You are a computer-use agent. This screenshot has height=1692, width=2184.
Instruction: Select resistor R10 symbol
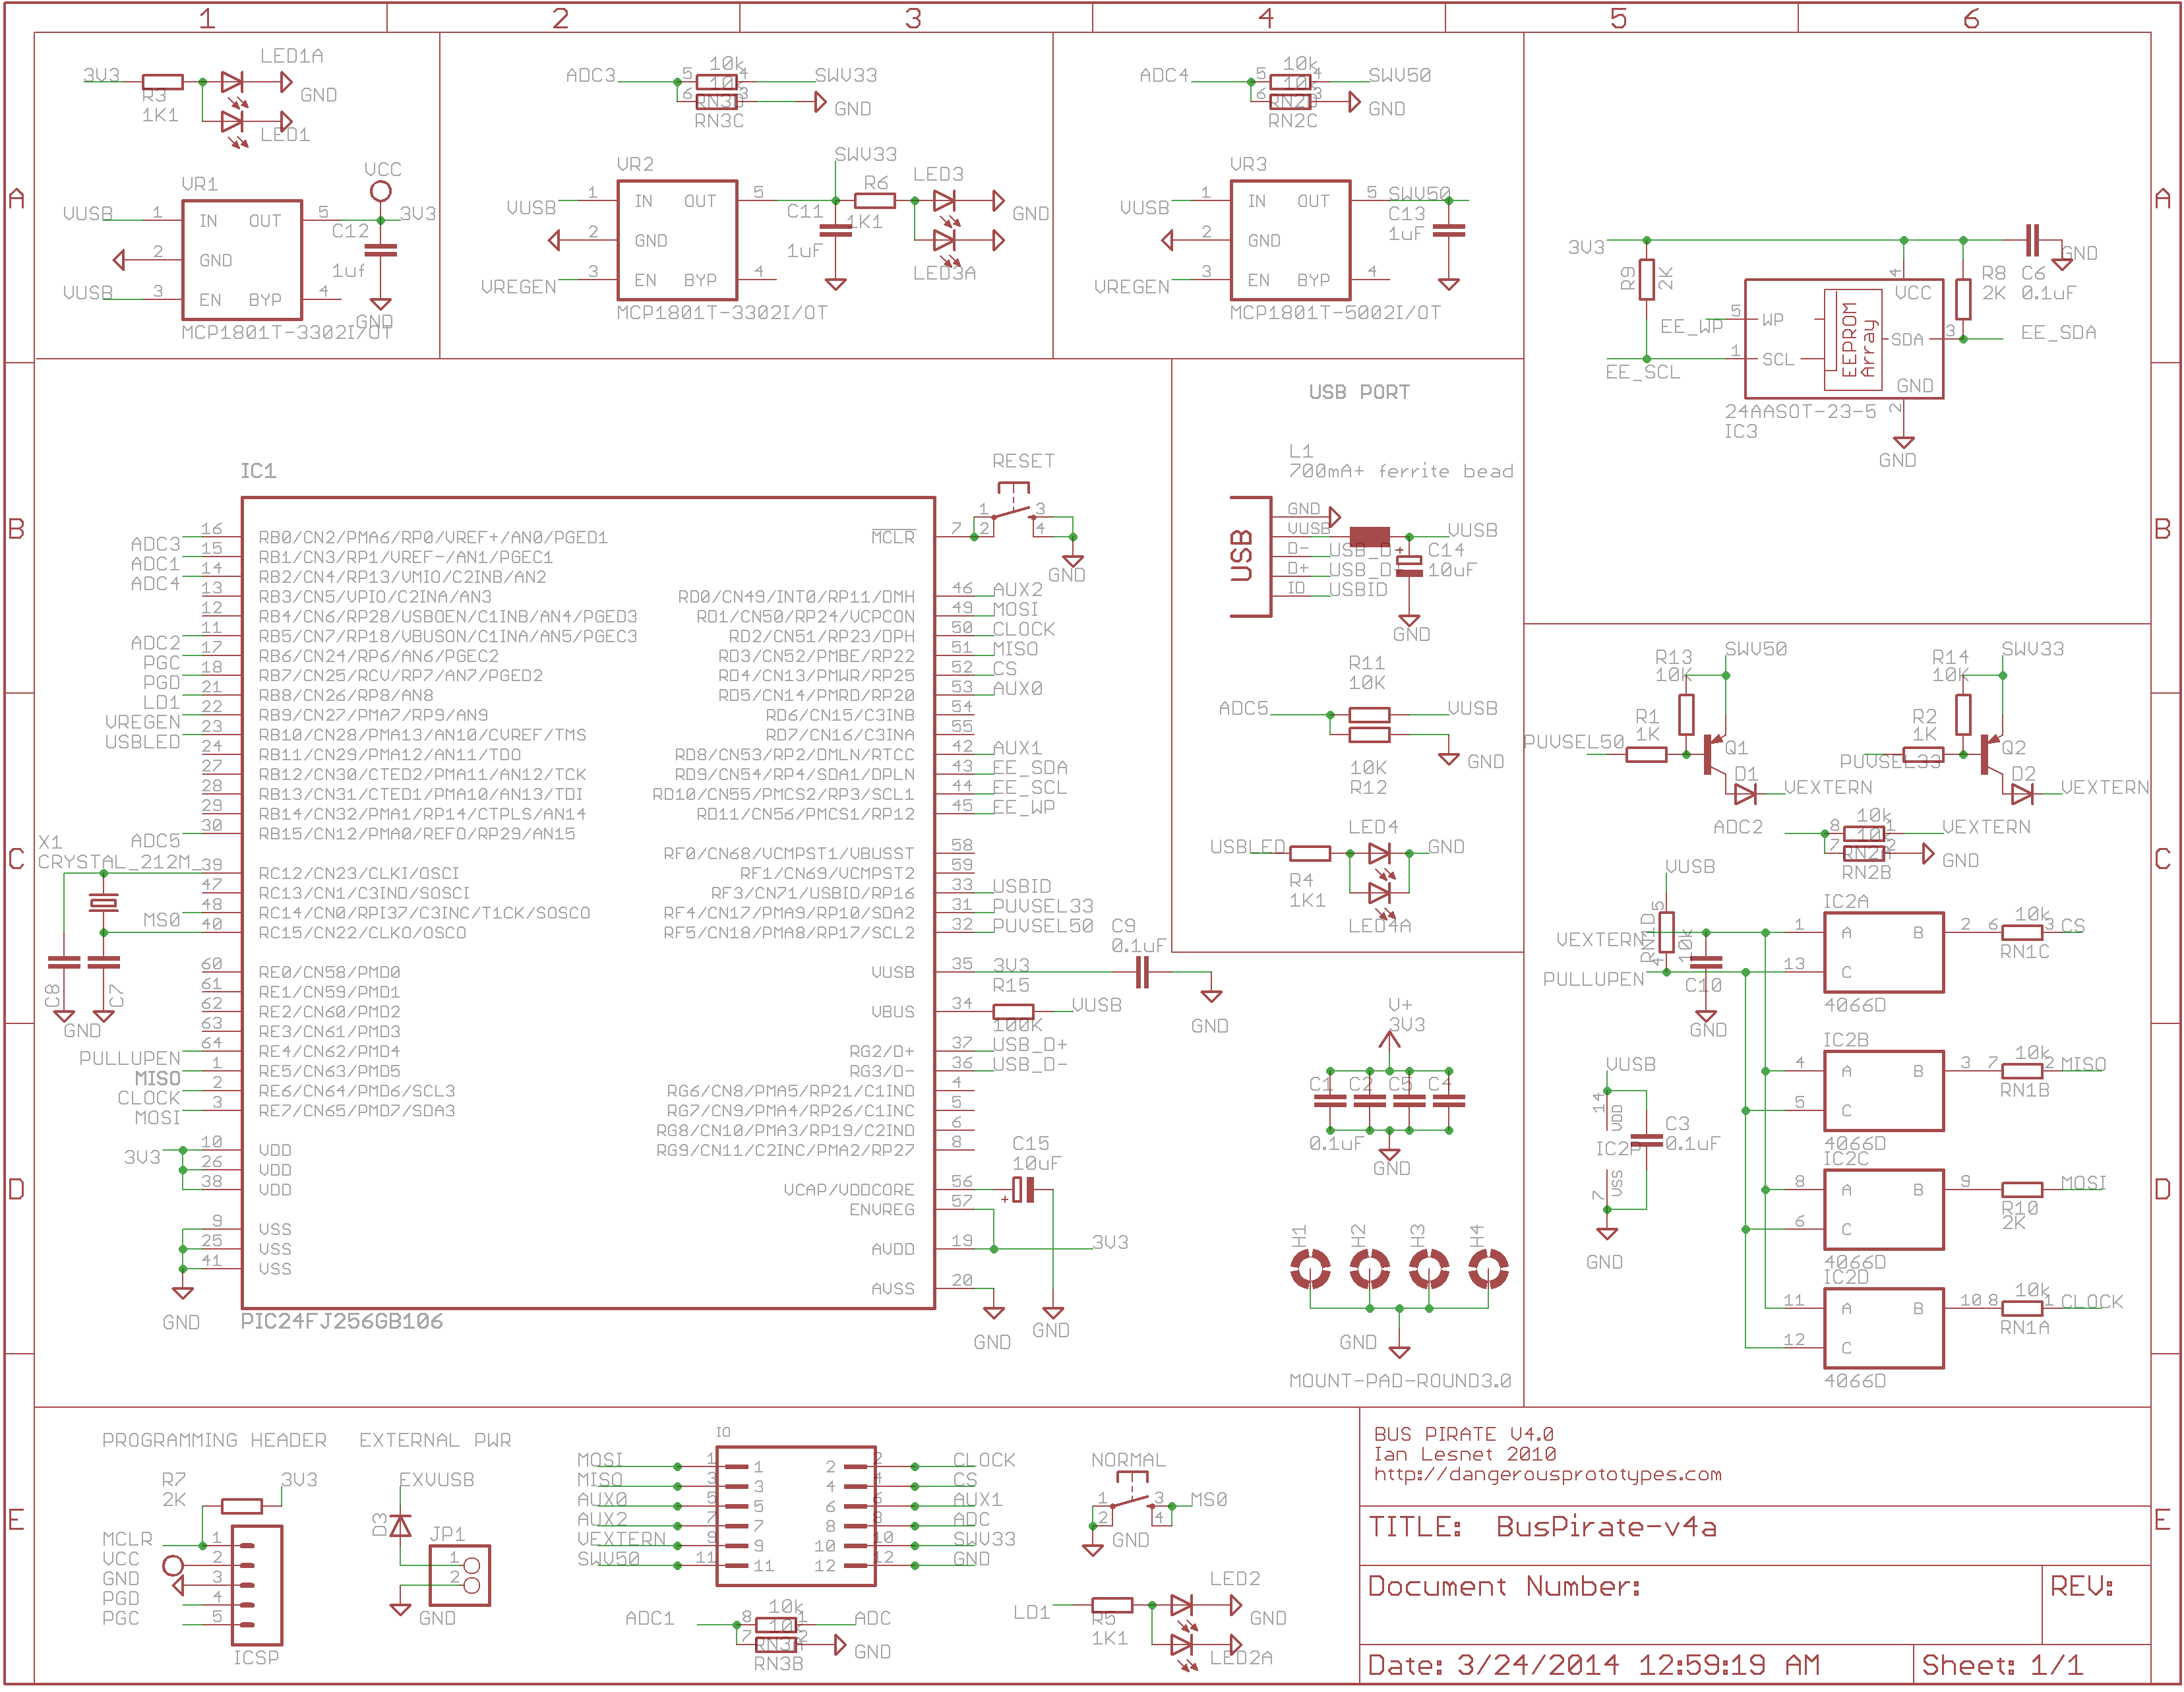(2022, 1190)
